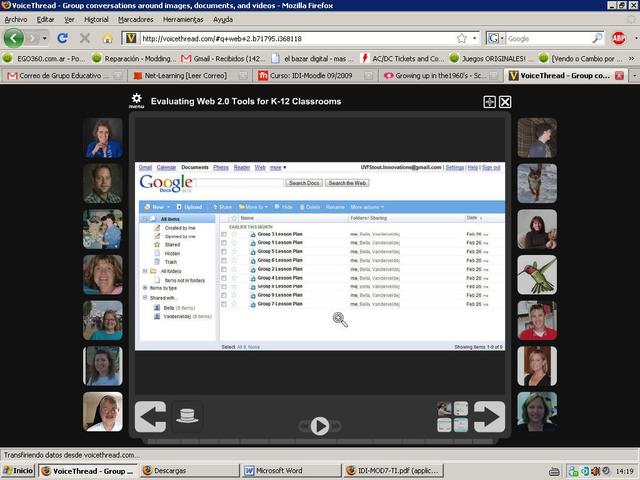Select the man in red shirt avatar
The width and height of the screenshot is (640, 480).
(x=537, y=320)
